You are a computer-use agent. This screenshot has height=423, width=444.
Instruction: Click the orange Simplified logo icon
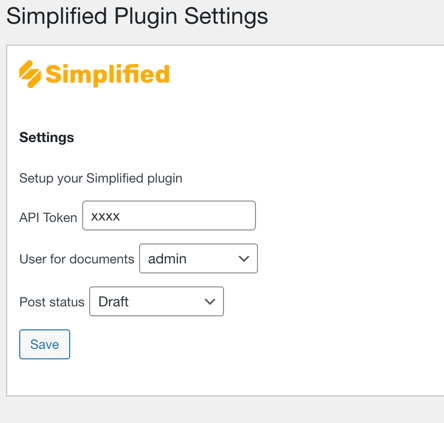coord(30,74)
